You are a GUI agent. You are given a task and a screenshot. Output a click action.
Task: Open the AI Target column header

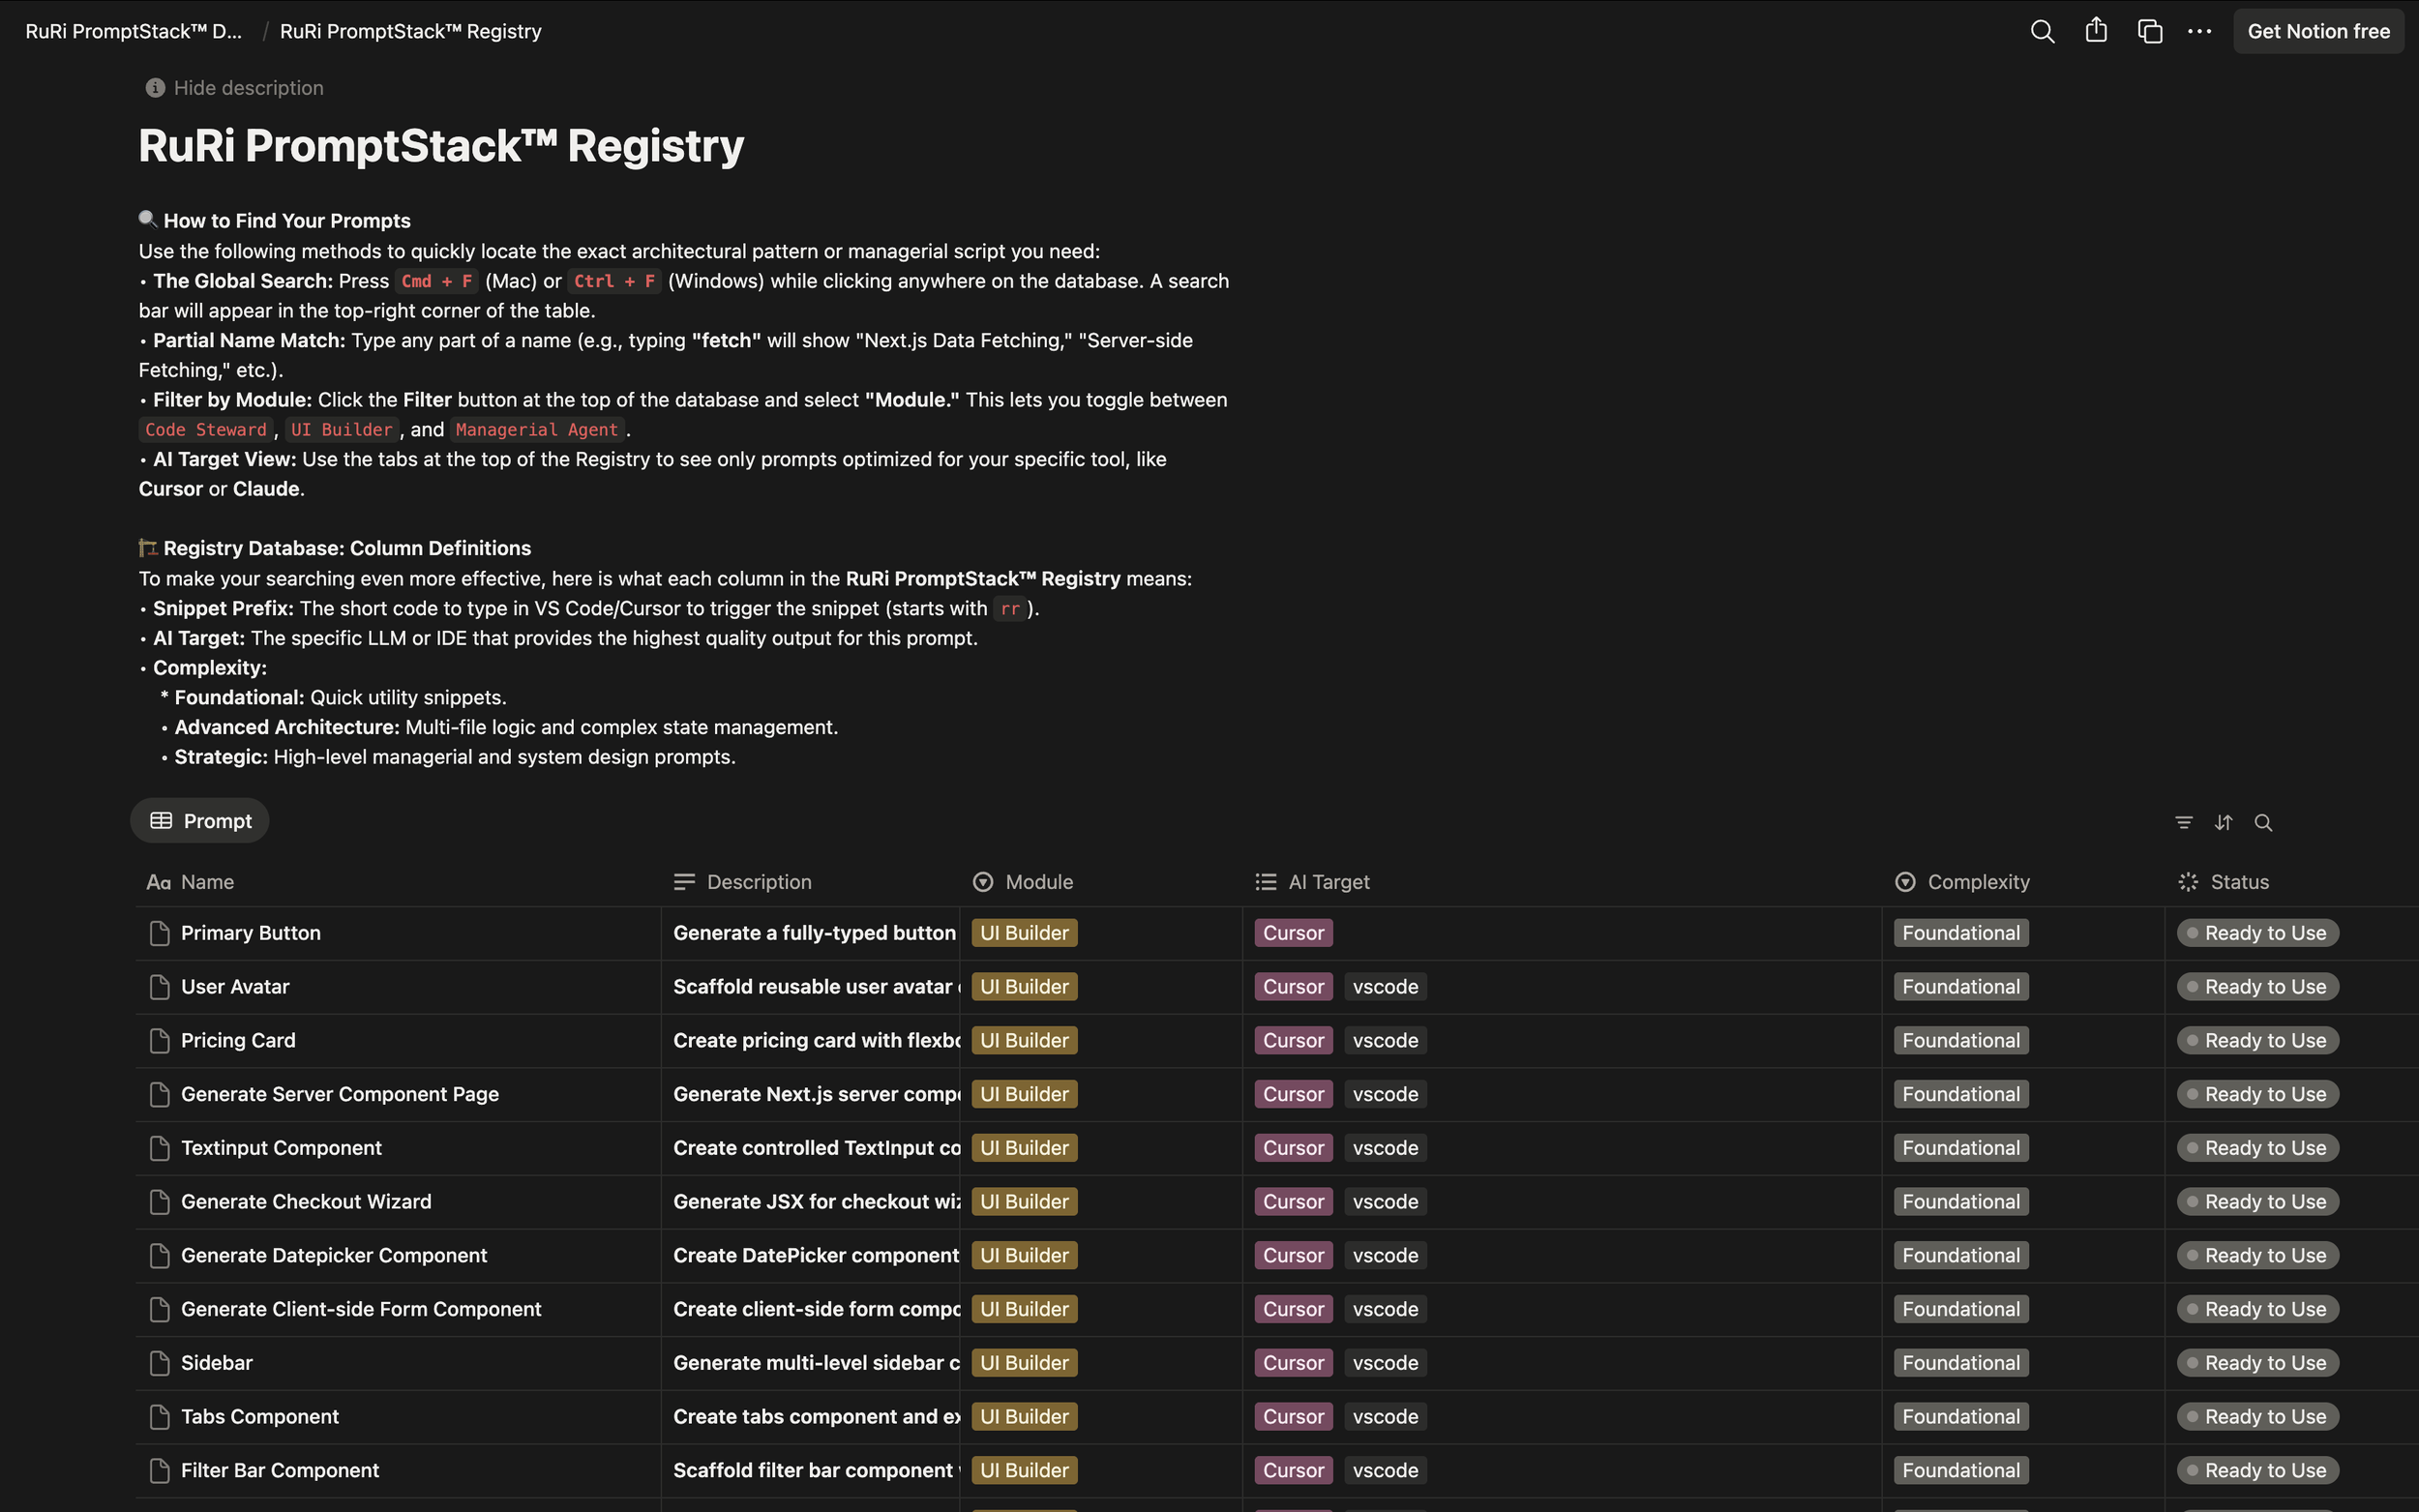pyautogui.click(x=1328, y=882)
